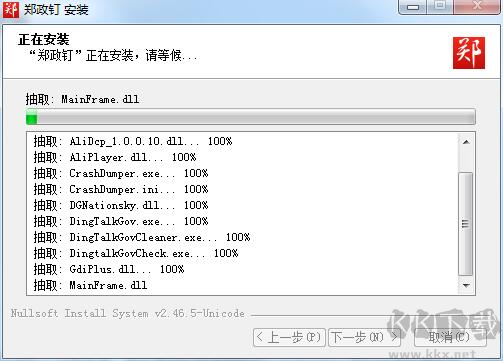Click the maximize window button
The width and height of the screenshot is (503, 361).
[x=440, y=7]
